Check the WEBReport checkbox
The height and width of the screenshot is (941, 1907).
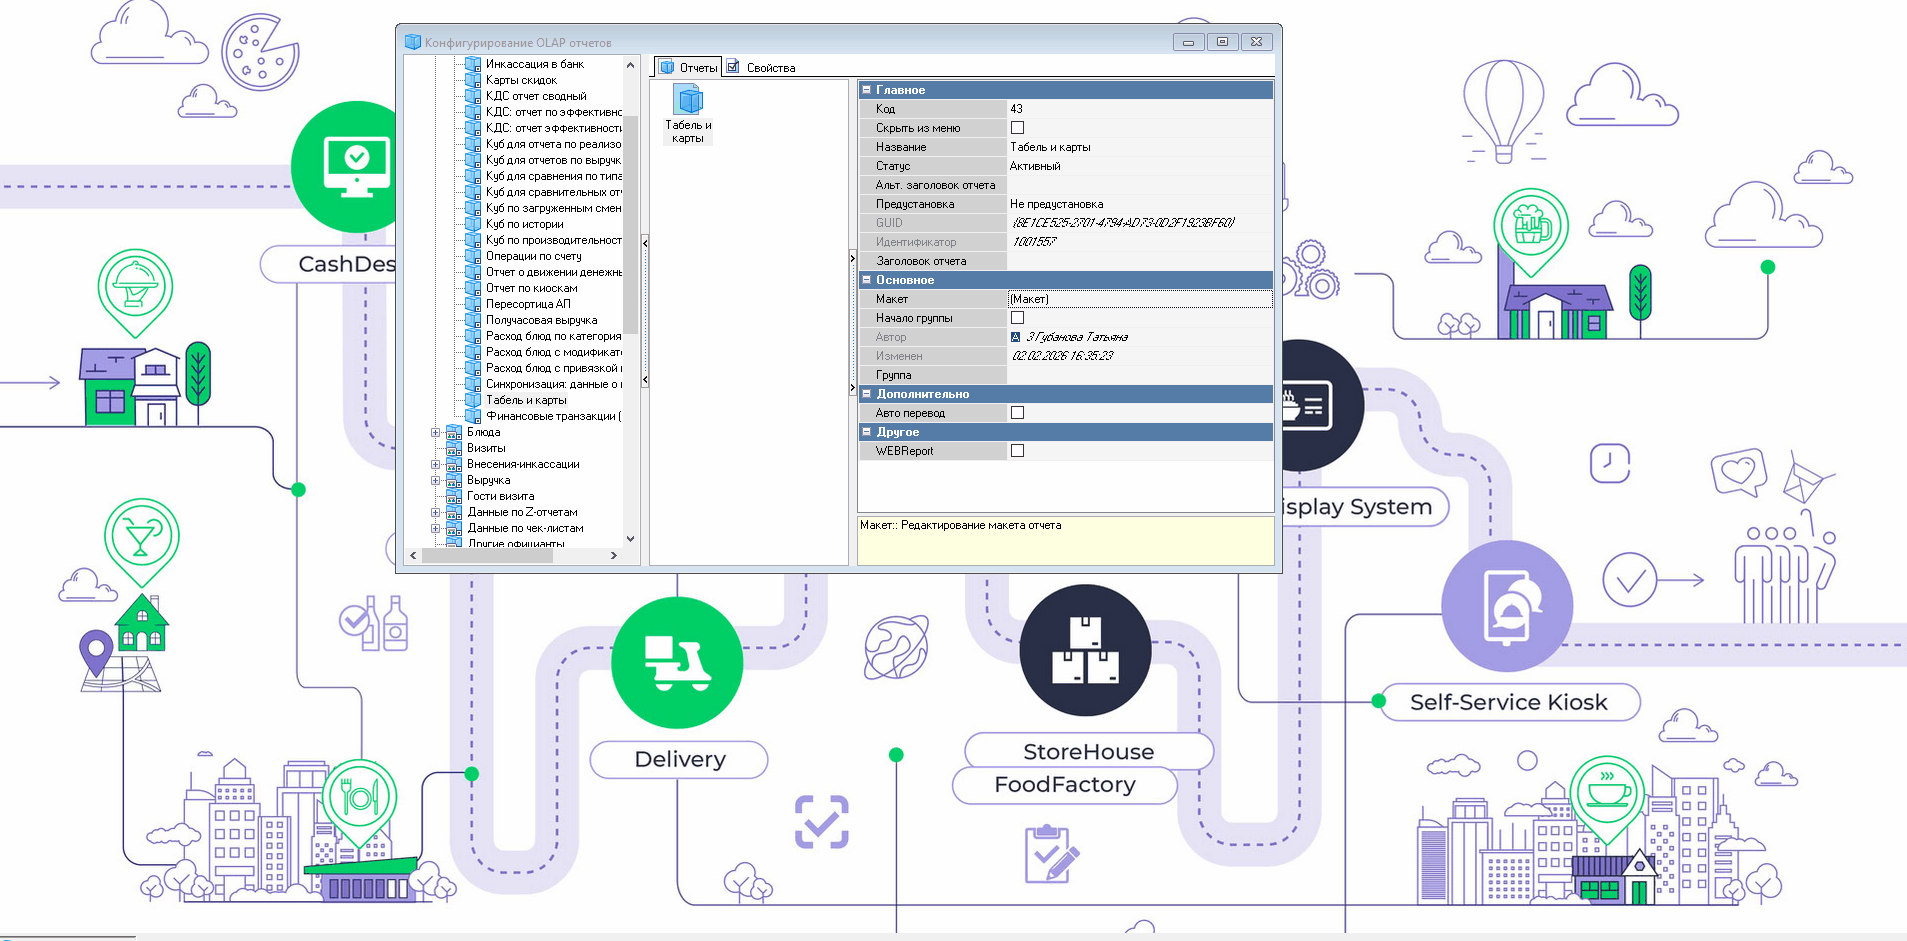point(1017,451)
